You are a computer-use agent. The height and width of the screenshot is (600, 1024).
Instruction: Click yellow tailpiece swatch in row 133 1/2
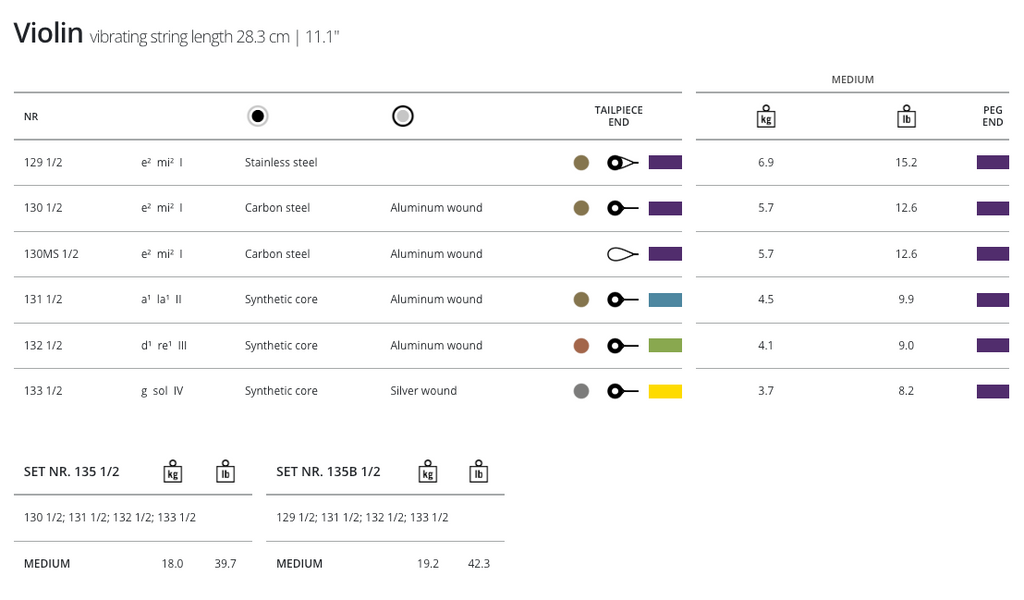pyautogui.click(x=665, y=391)
